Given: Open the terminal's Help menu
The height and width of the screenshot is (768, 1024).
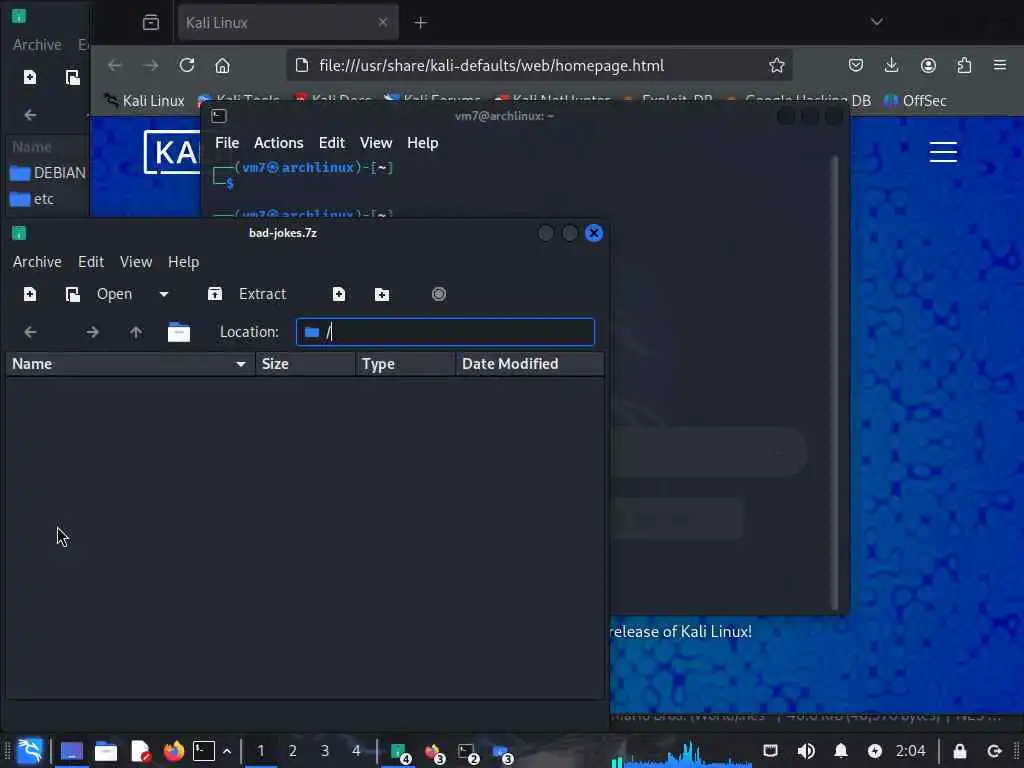Looking at the screenshot, I should pos(423,143).
